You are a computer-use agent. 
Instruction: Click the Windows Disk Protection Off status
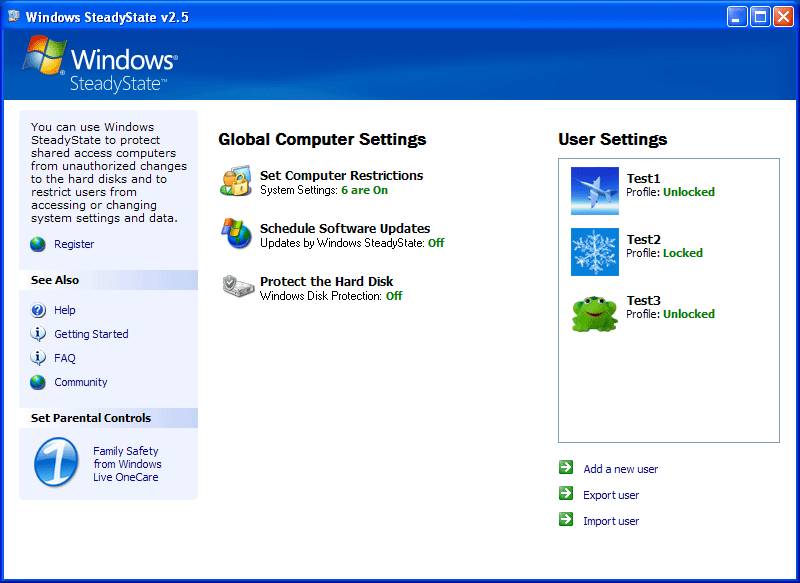(x=394, y=296)
